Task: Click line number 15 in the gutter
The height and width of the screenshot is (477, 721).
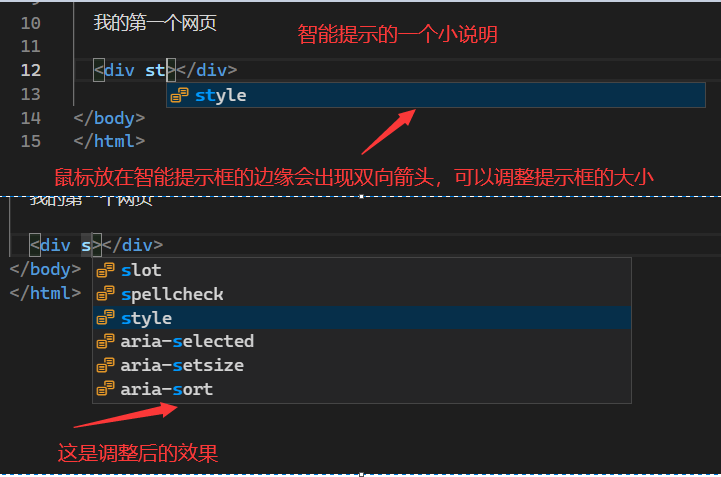Action: tap(30, 141)
